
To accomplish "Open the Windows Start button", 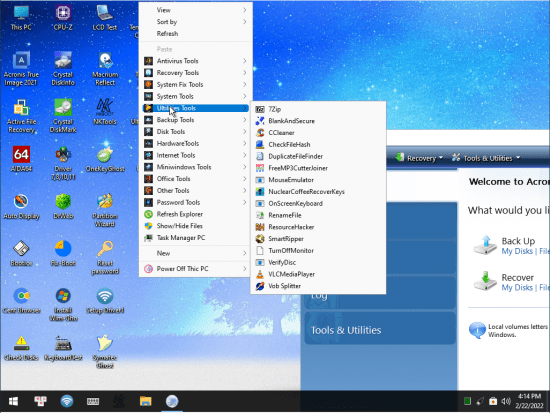I will (x=13, y=401).
